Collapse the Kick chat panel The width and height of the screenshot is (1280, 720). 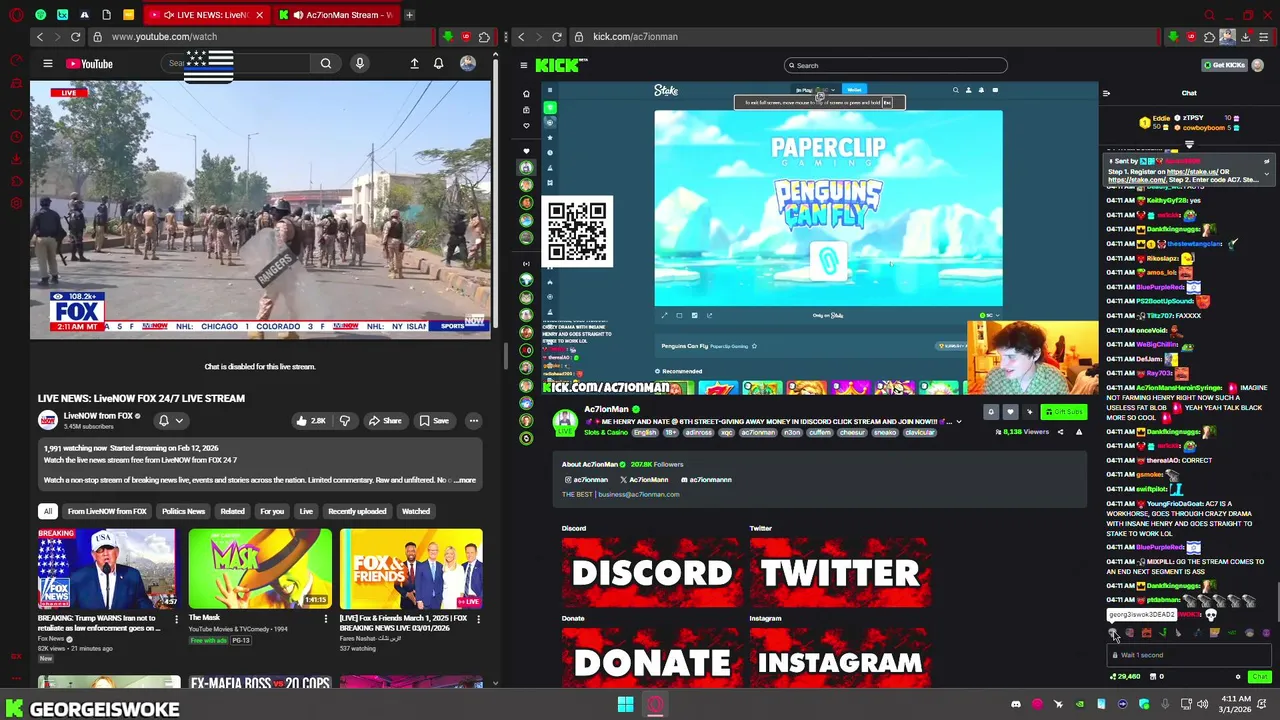1106,93
